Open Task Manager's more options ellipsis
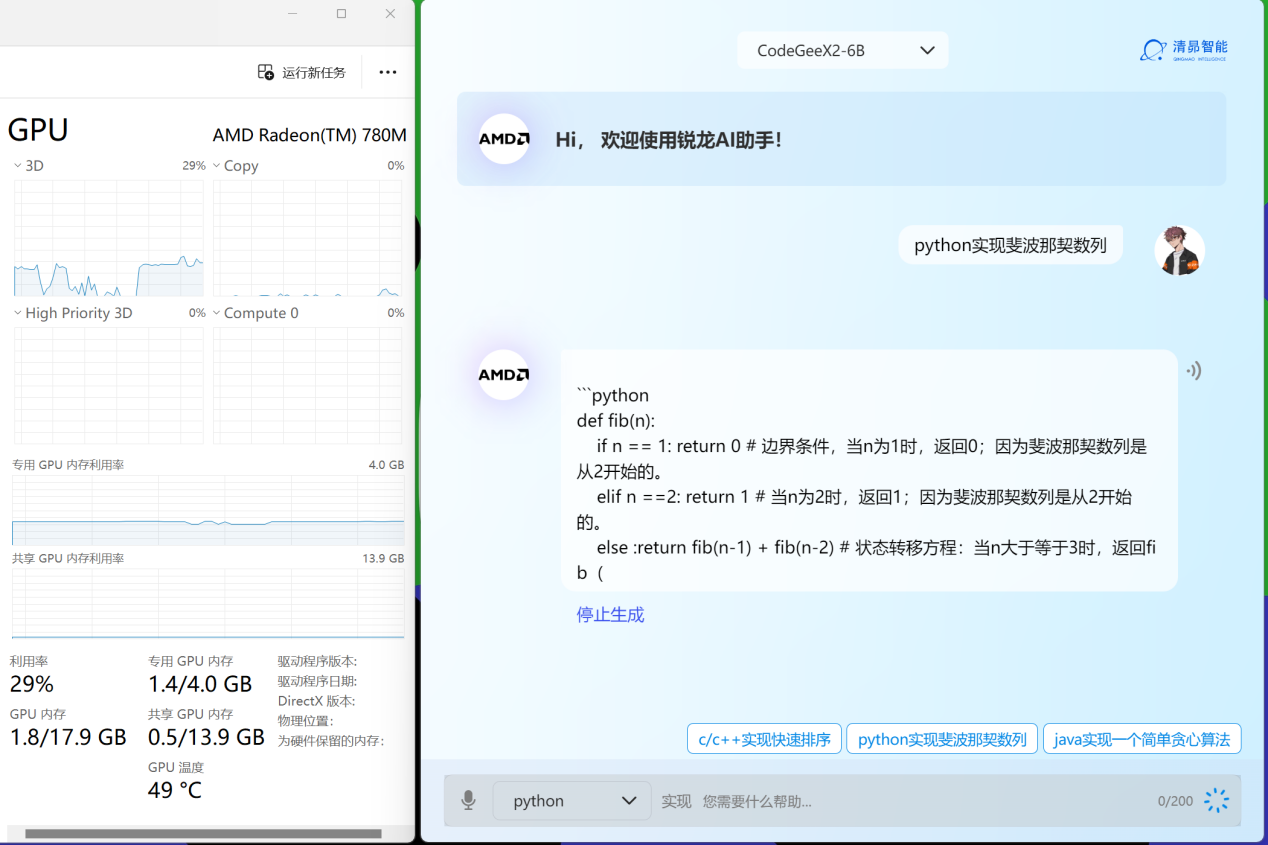Image resolution: width=1268 pixels, height=845 pixels. (388, 71)
